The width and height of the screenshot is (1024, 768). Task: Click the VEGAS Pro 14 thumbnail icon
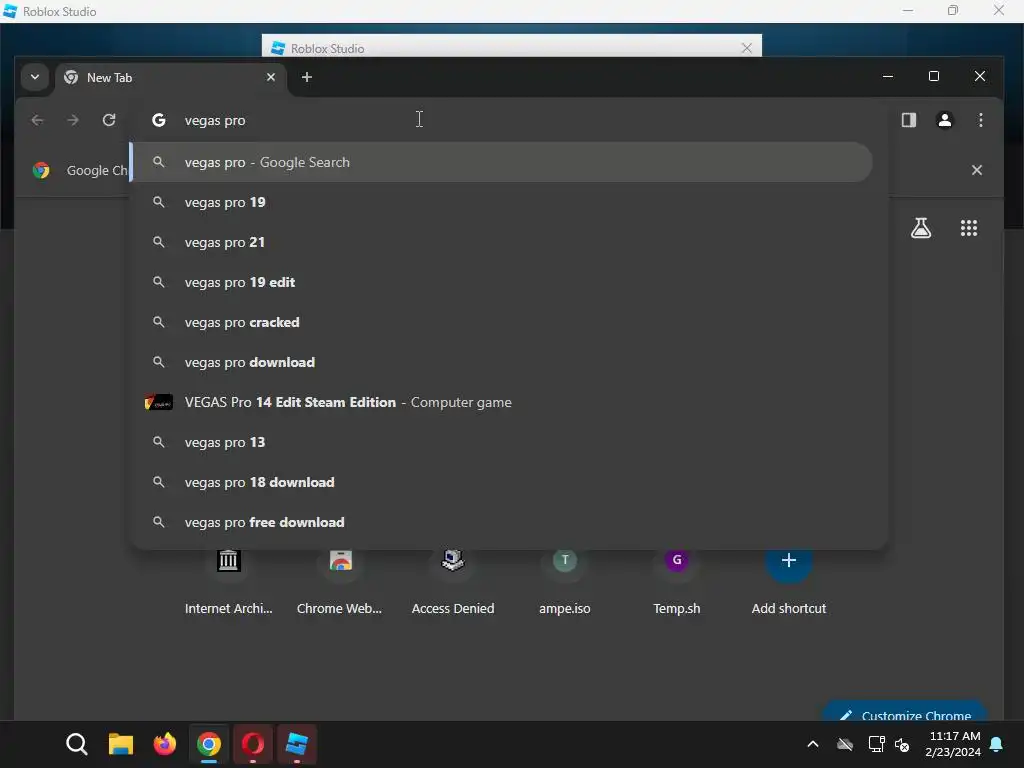point(159,402)
